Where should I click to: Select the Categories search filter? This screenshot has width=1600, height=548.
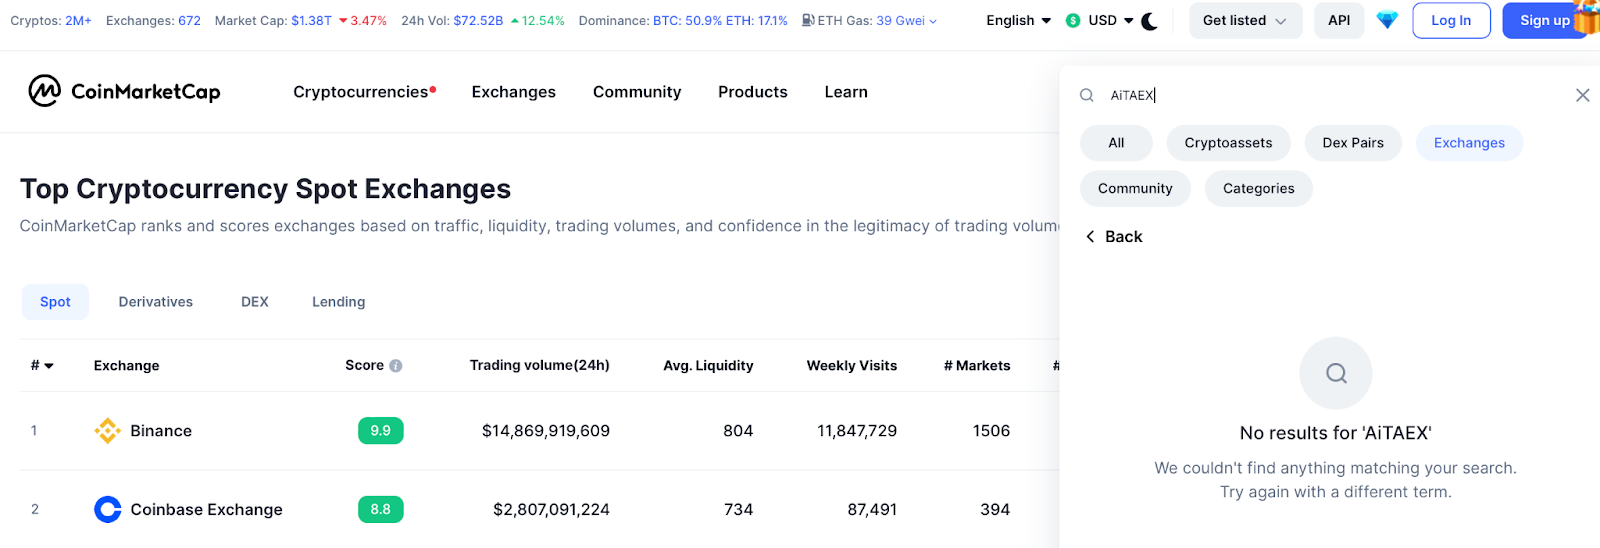[x=1259, y=189]
